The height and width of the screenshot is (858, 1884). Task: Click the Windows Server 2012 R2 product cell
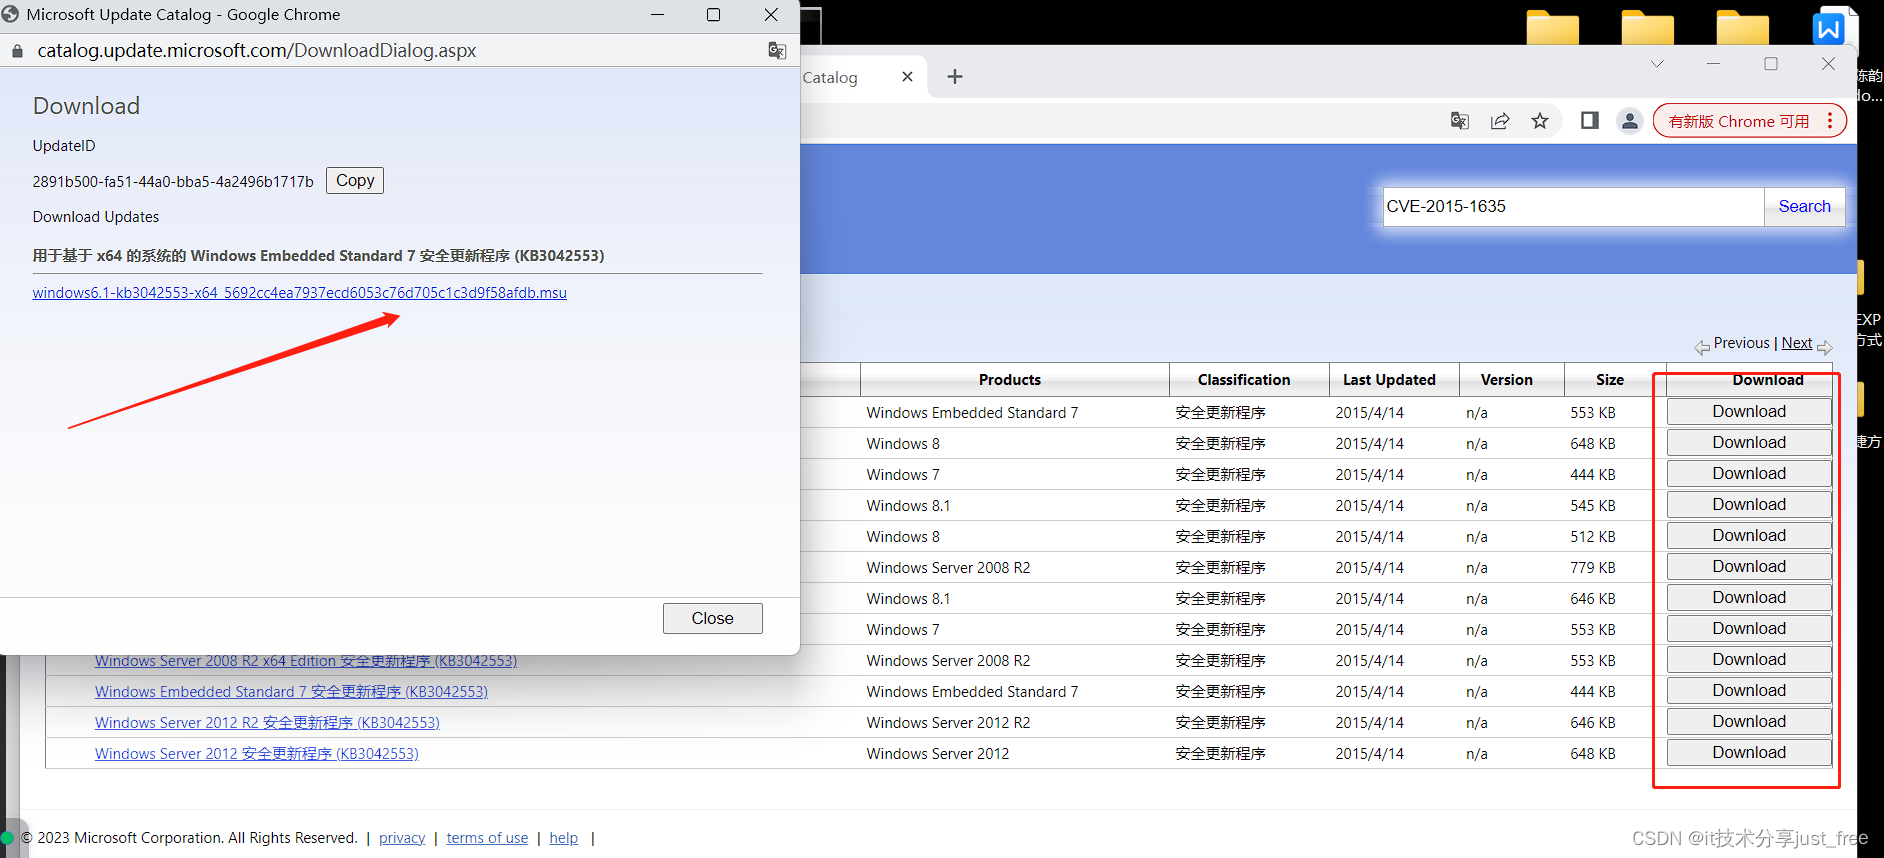(949, 723)
